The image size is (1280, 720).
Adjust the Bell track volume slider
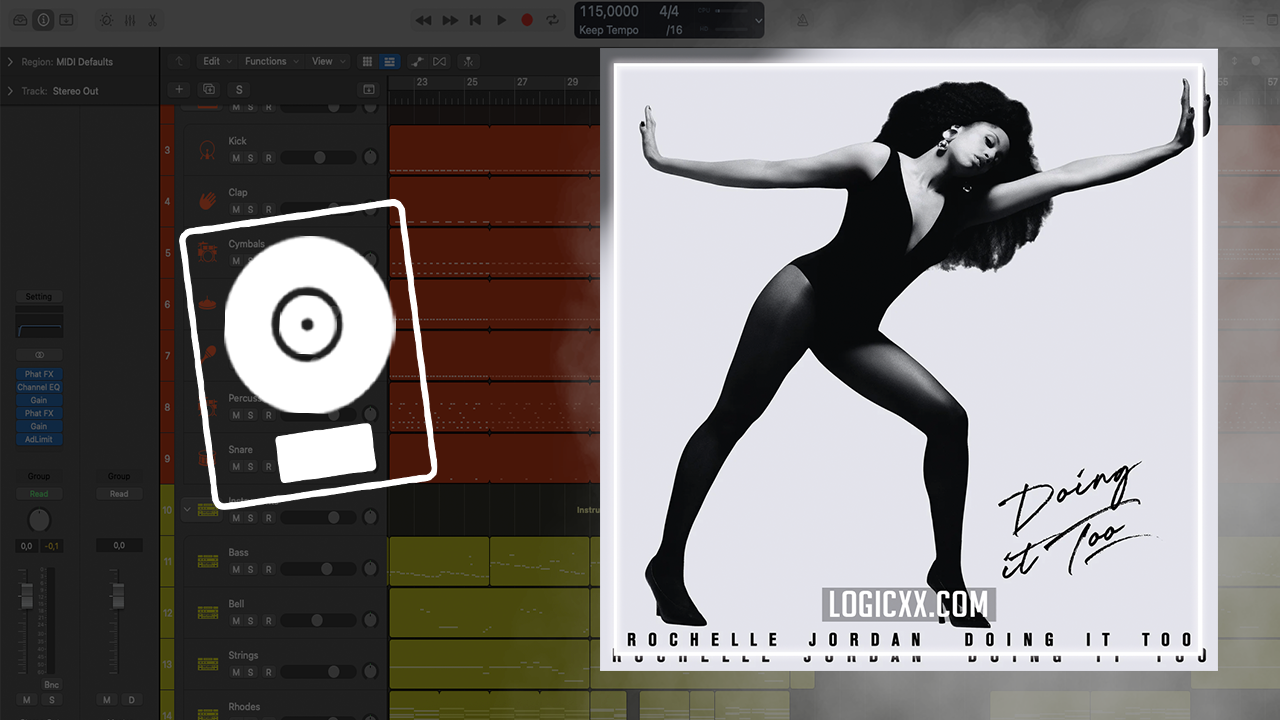(319, 621)
